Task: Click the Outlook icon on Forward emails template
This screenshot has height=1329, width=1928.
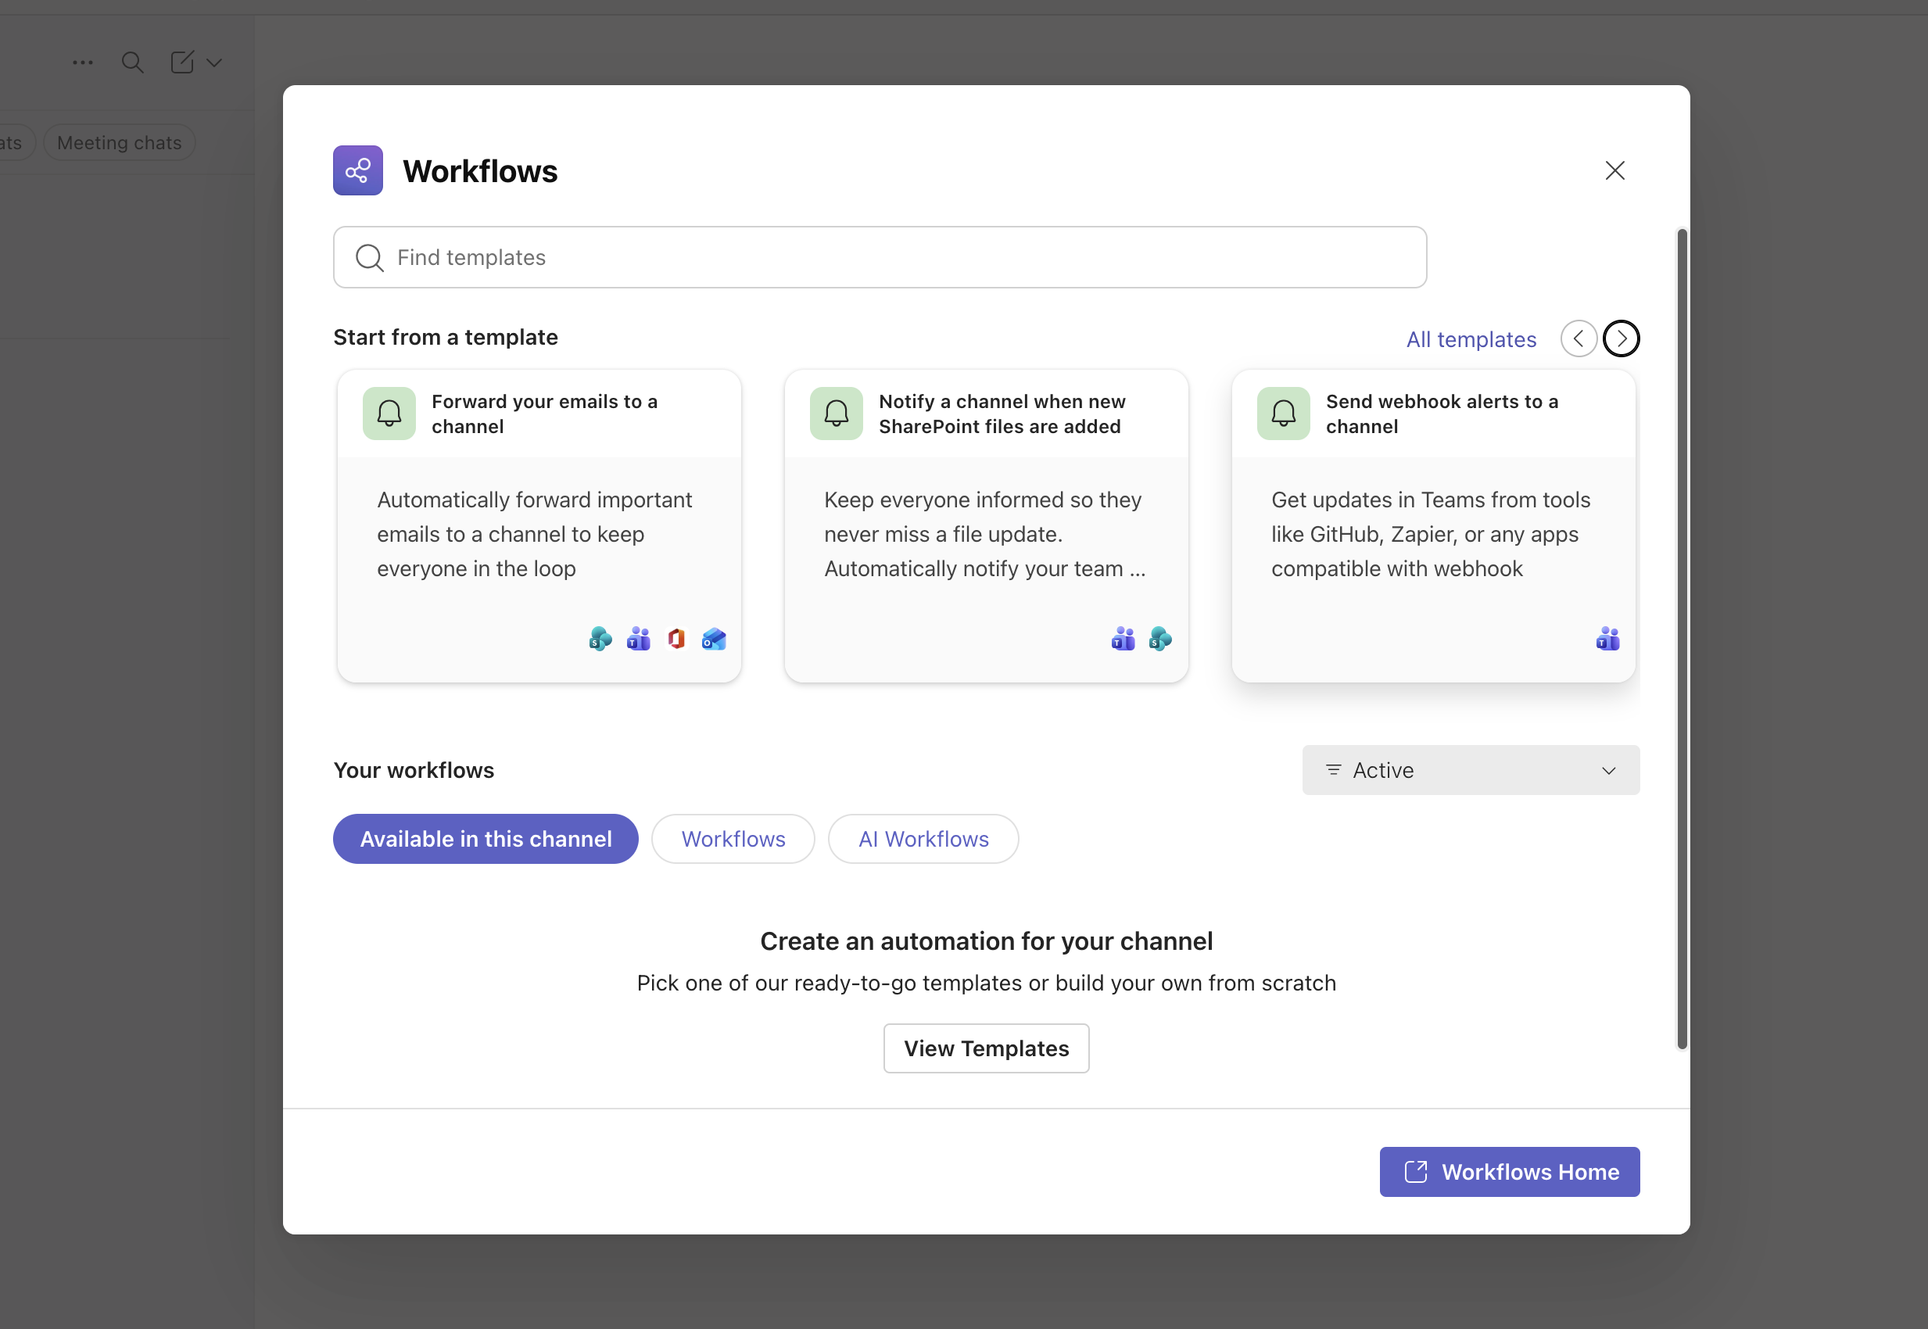Action: (x=713, y=639)
